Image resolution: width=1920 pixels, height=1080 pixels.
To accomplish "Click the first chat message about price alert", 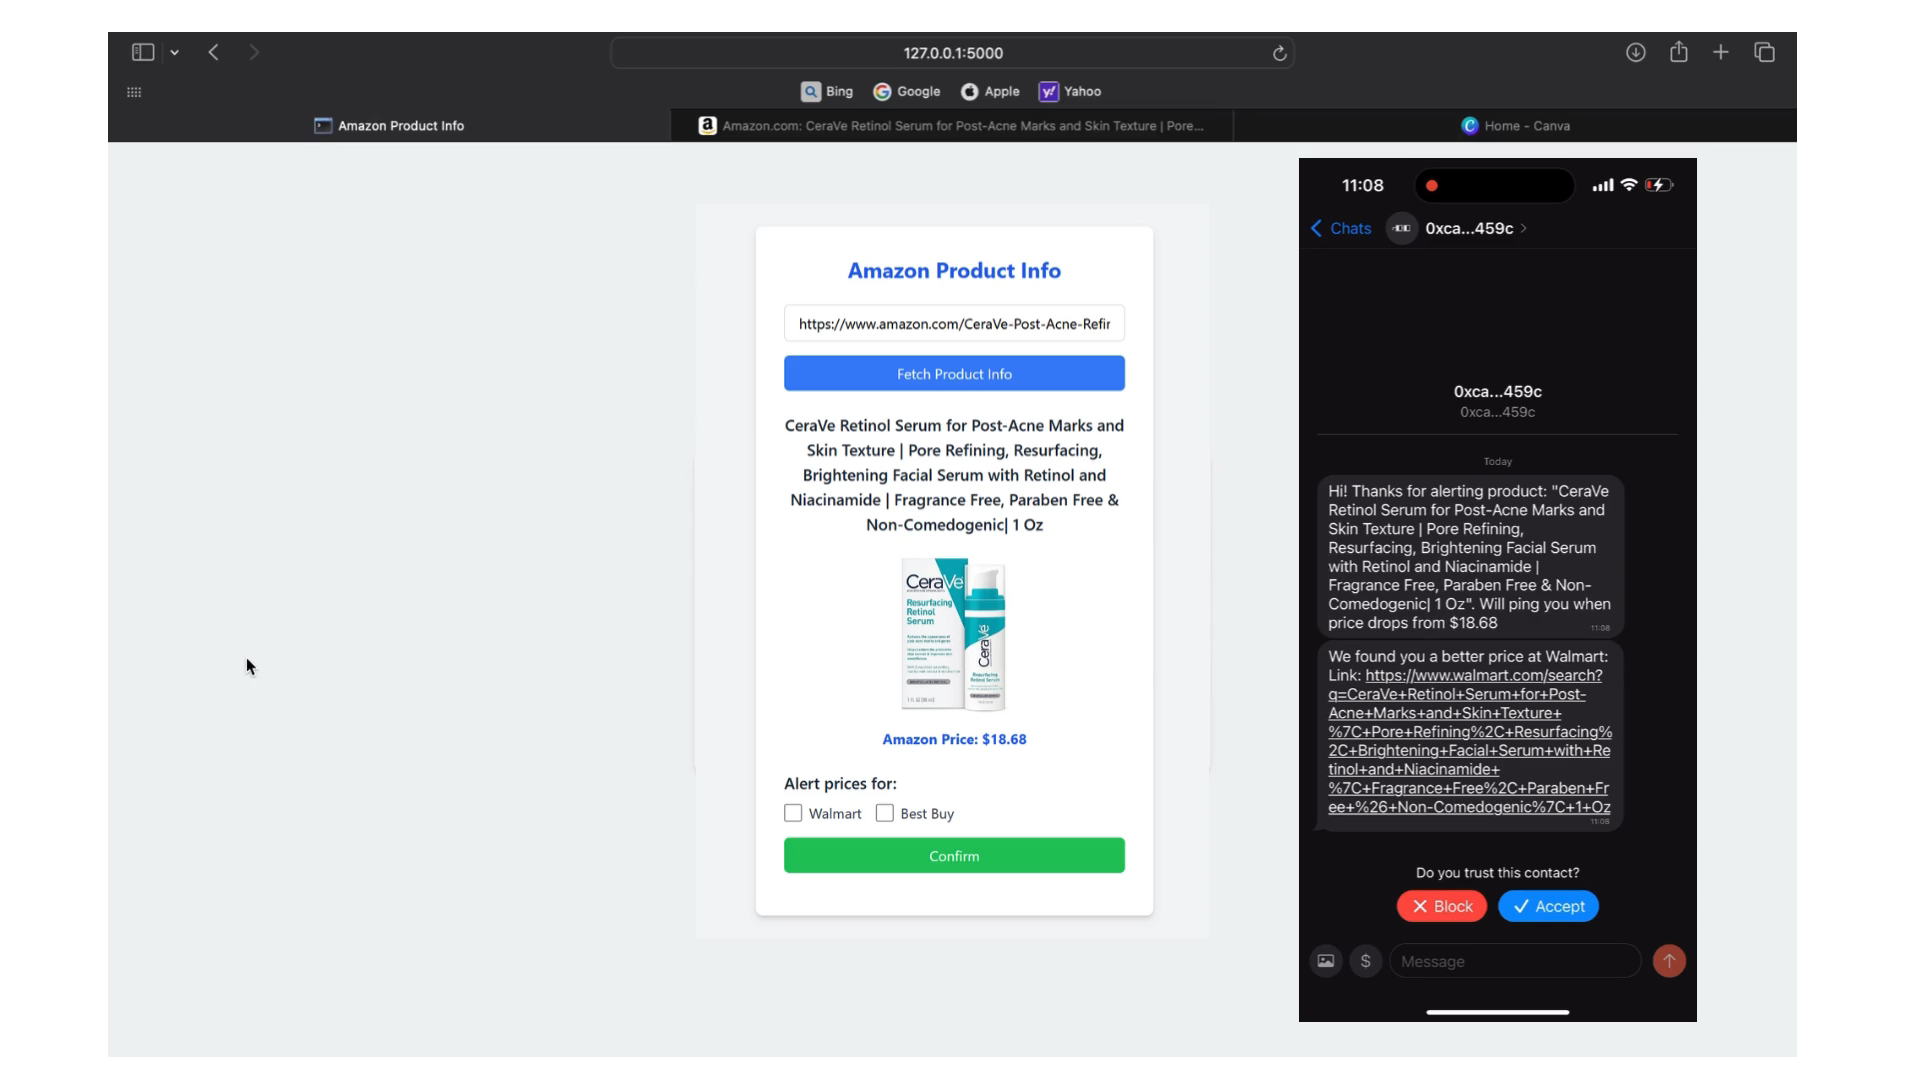I will (1469, 557).
